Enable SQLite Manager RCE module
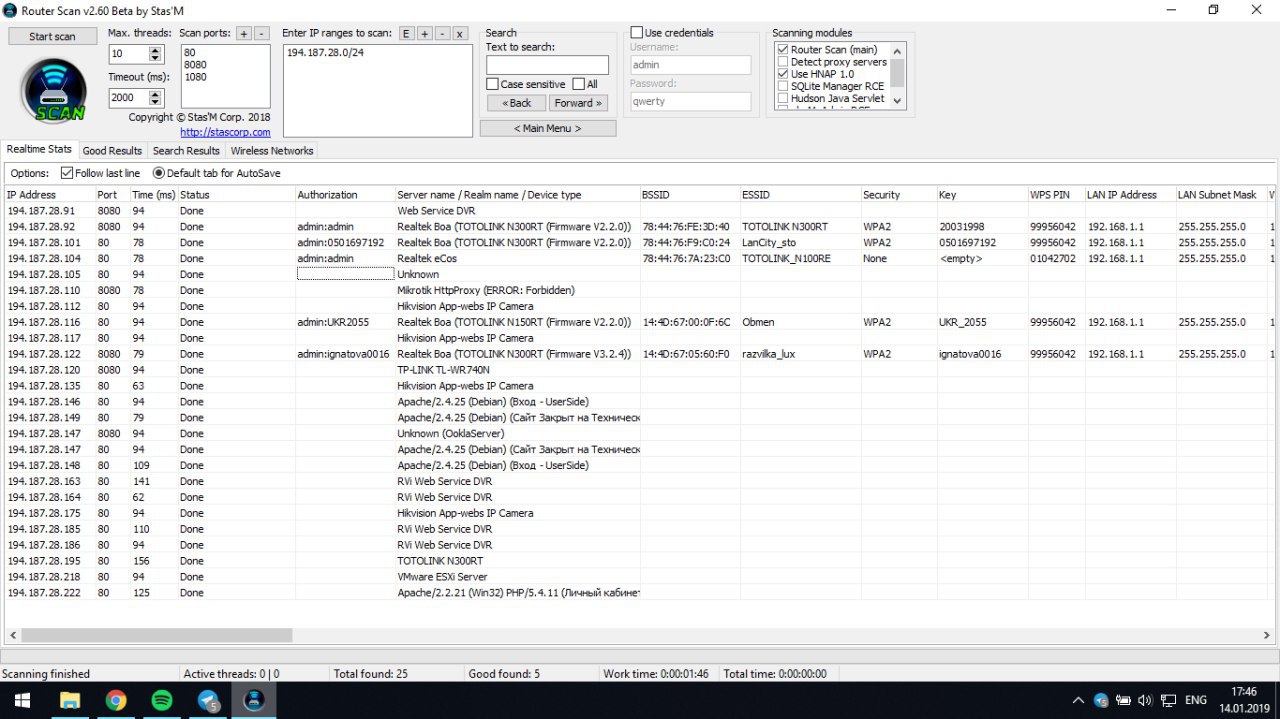This screenshot has width=1280, height=719. [783, 86]
